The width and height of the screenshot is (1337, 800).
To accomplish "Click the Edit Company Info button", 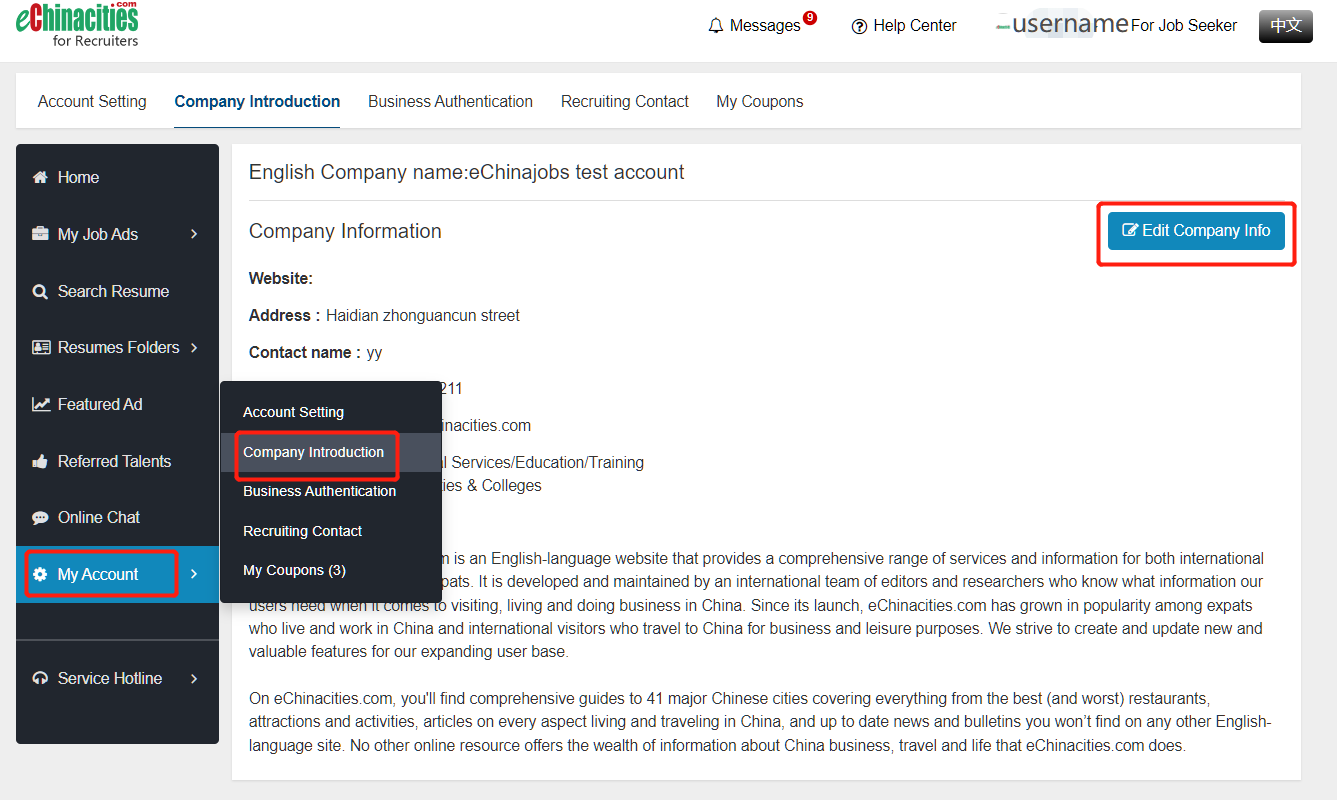I will coord(1196,231).
